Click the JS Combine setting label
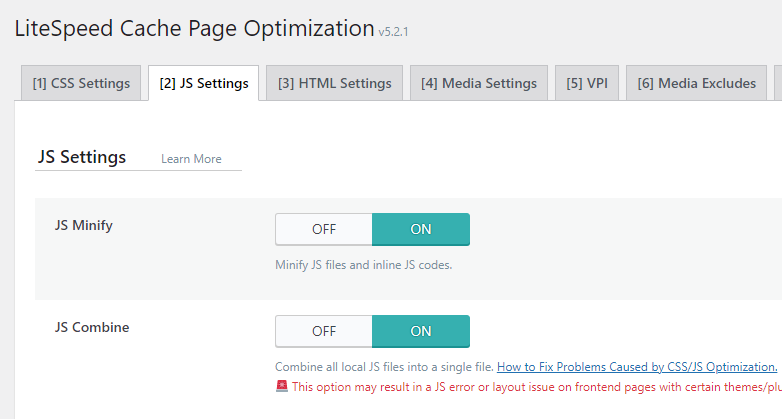The width and height of the screenshot is (782, 419). [92, 327]
